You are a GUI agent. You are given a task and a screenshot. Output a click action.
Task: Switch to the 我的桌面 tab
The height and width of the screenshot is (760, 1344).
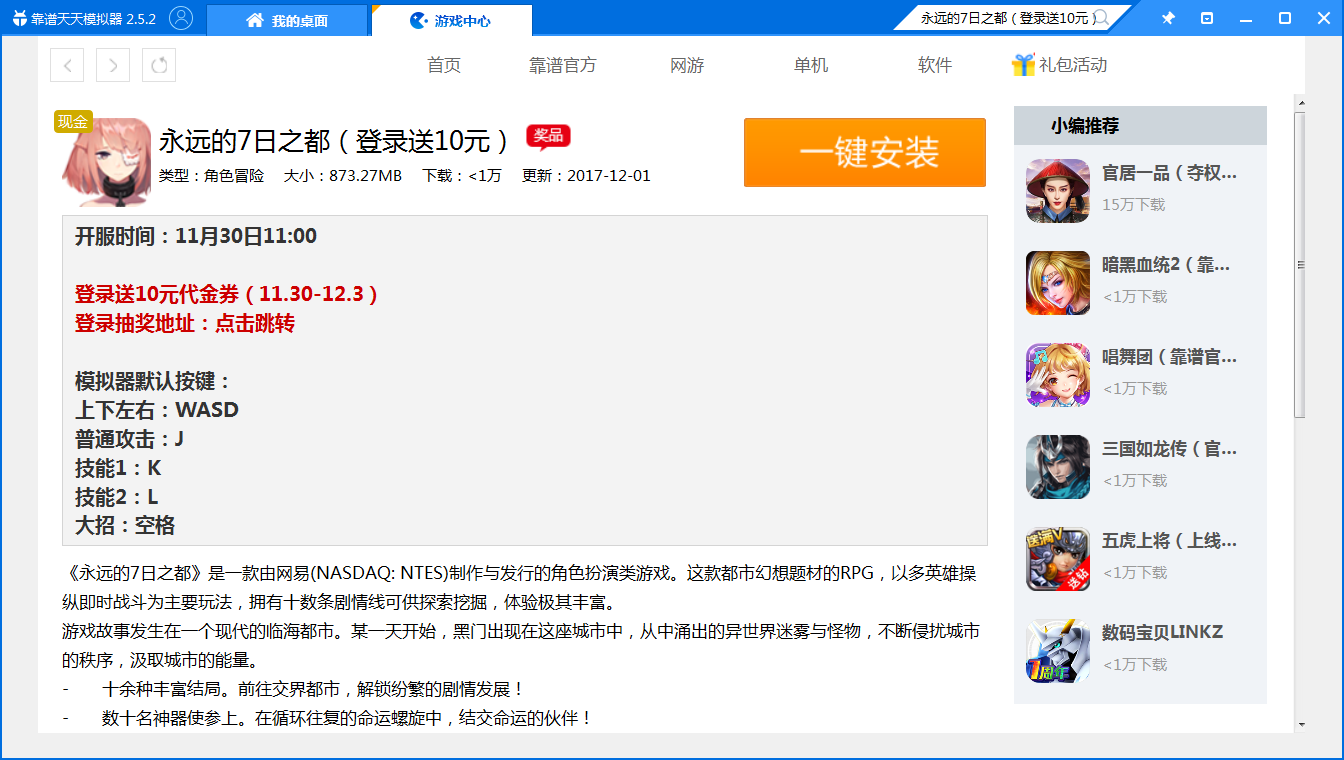click(x=286, y=18)
